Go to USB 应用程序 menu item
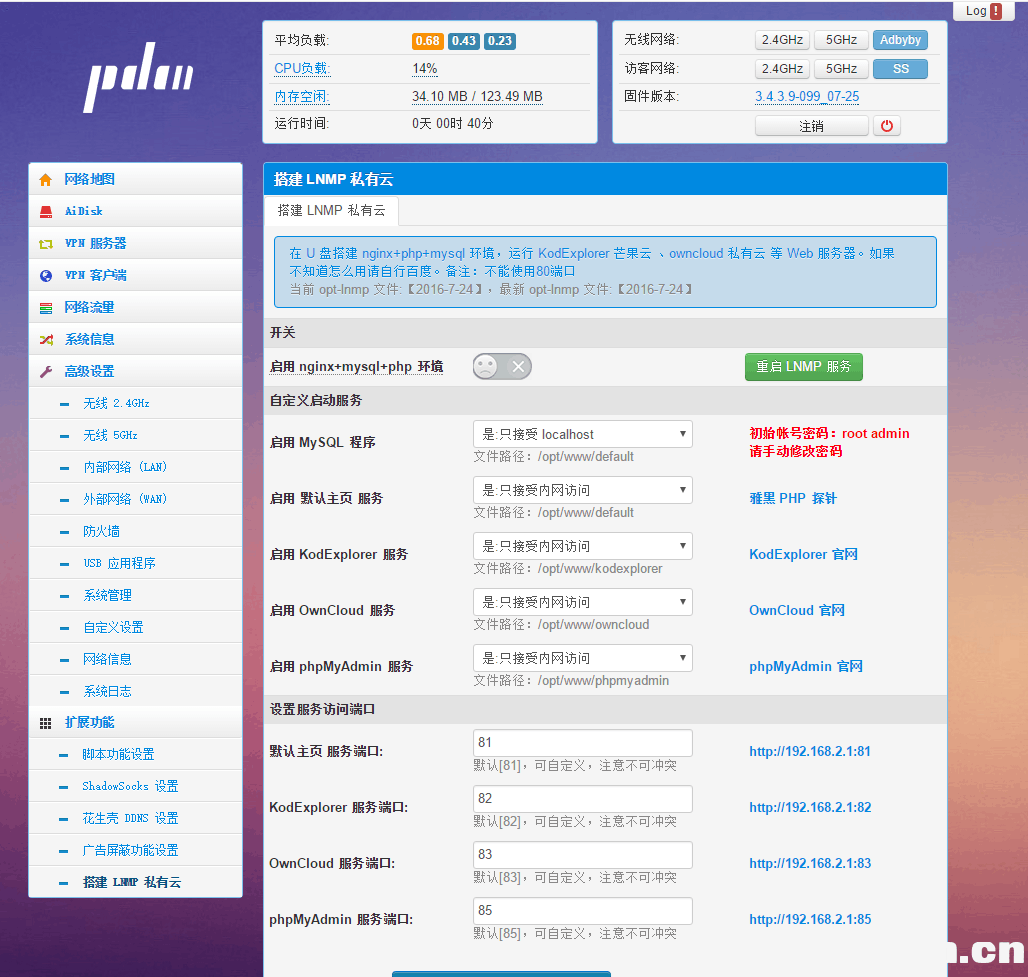 pyautogui.click(x=136, y=563)
